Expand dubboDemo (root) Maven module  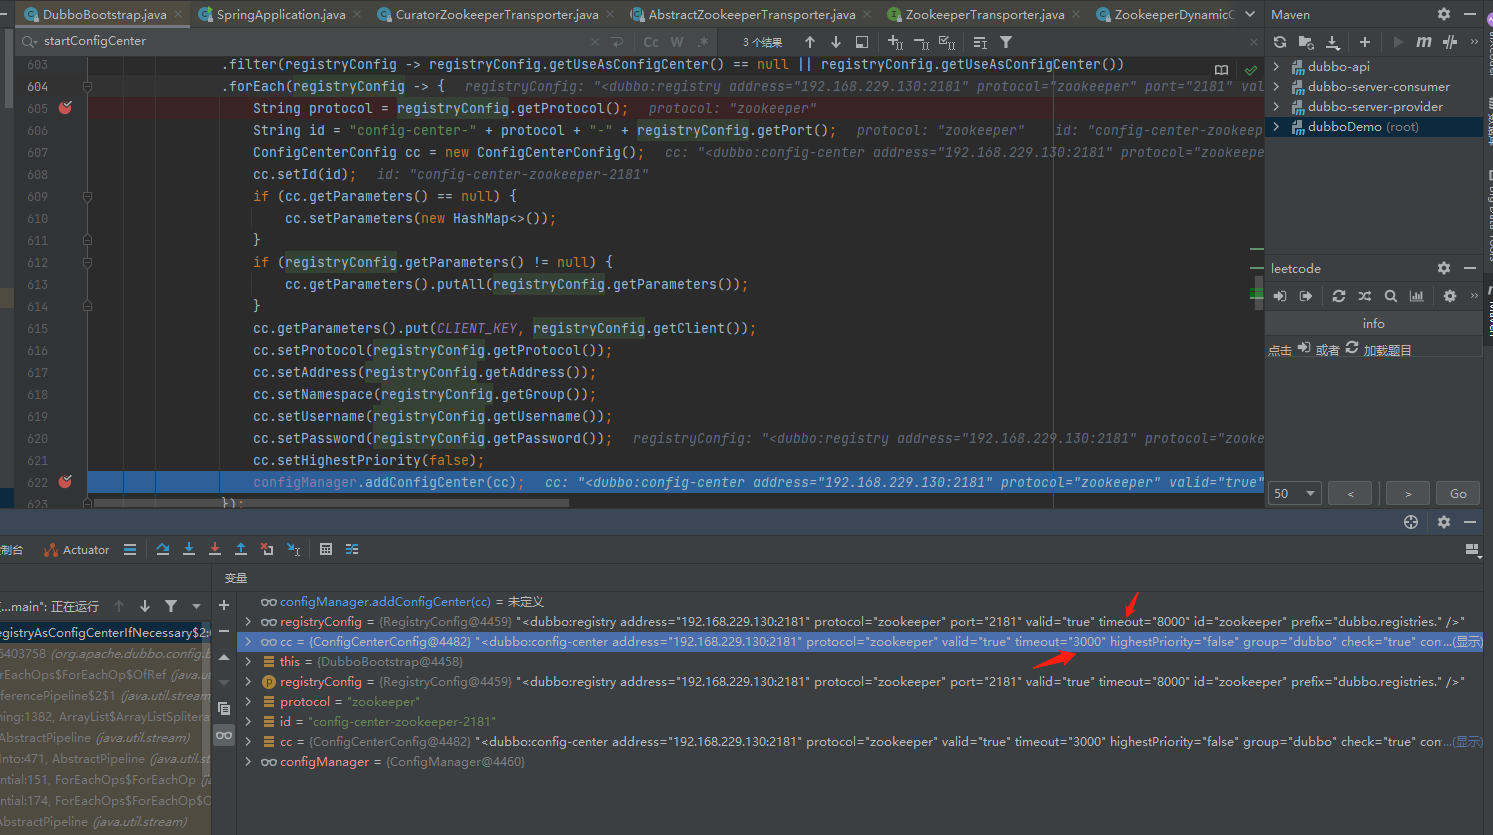pyautogui.click(x=1276, y=126)
